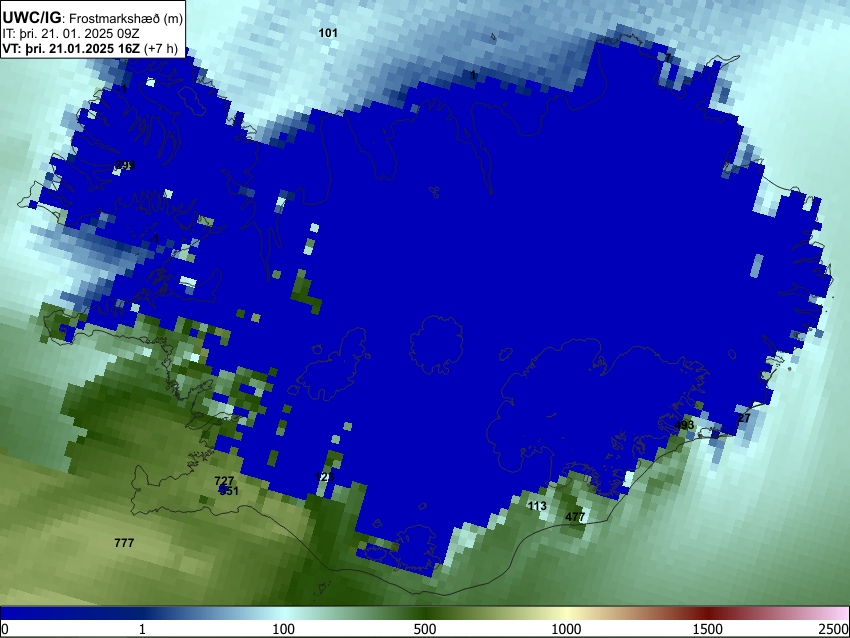Click the "100" label on the color scale

tap(284, 629)
